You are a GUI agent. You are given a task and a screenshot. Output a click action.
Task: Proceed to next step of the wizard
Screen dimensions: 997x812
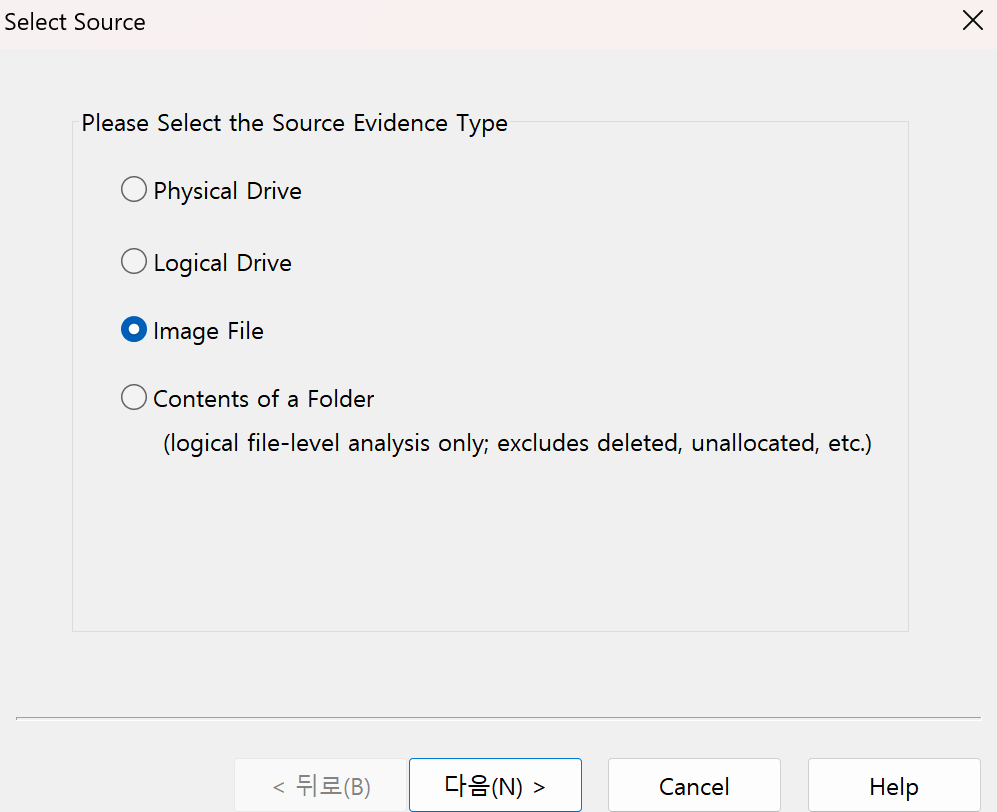495,785
